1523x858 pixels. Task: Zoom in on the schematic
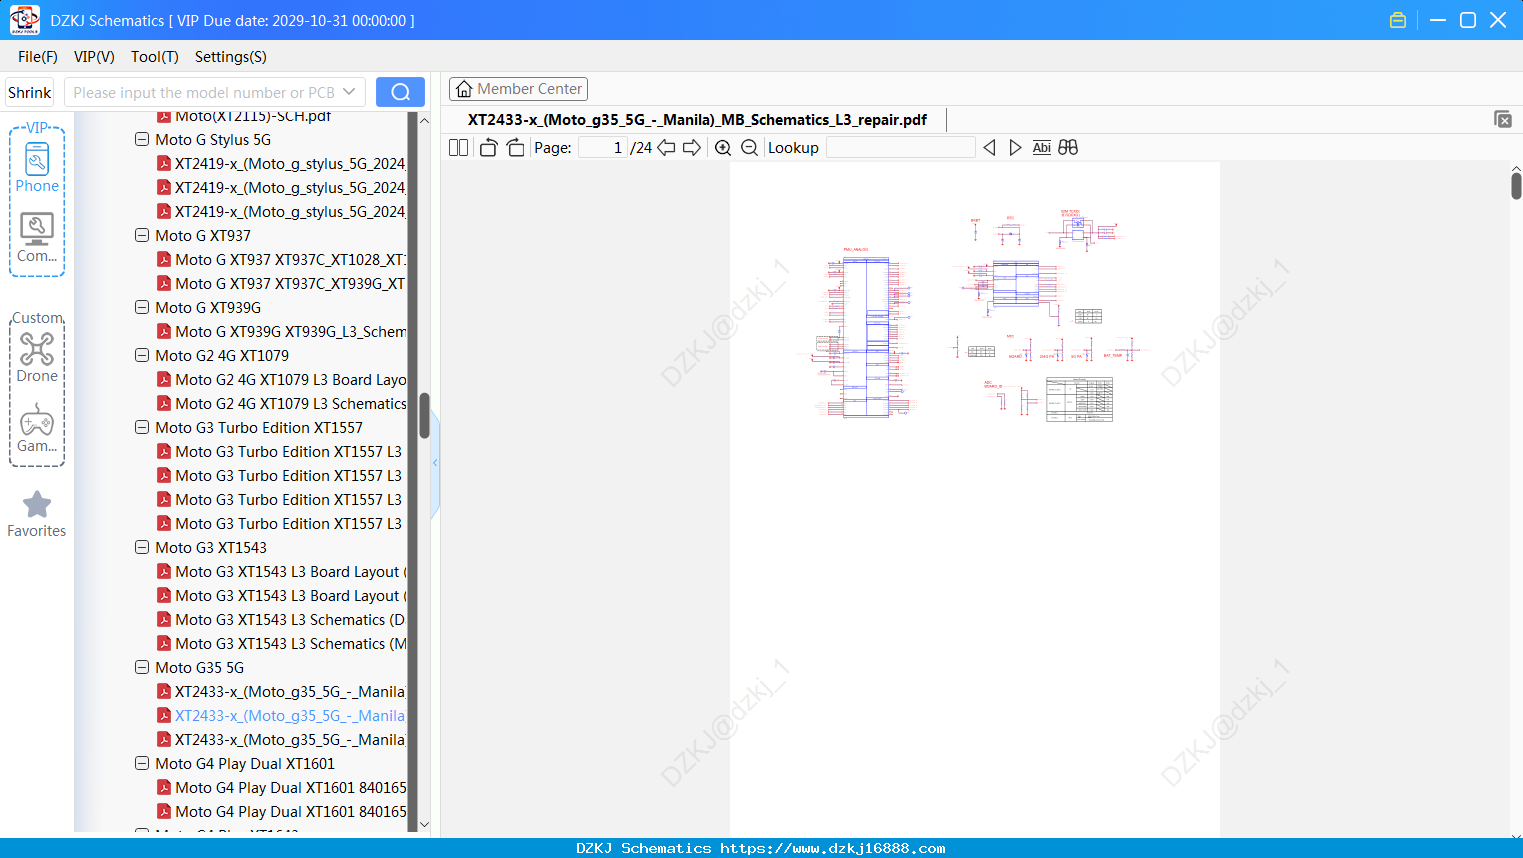723,148
